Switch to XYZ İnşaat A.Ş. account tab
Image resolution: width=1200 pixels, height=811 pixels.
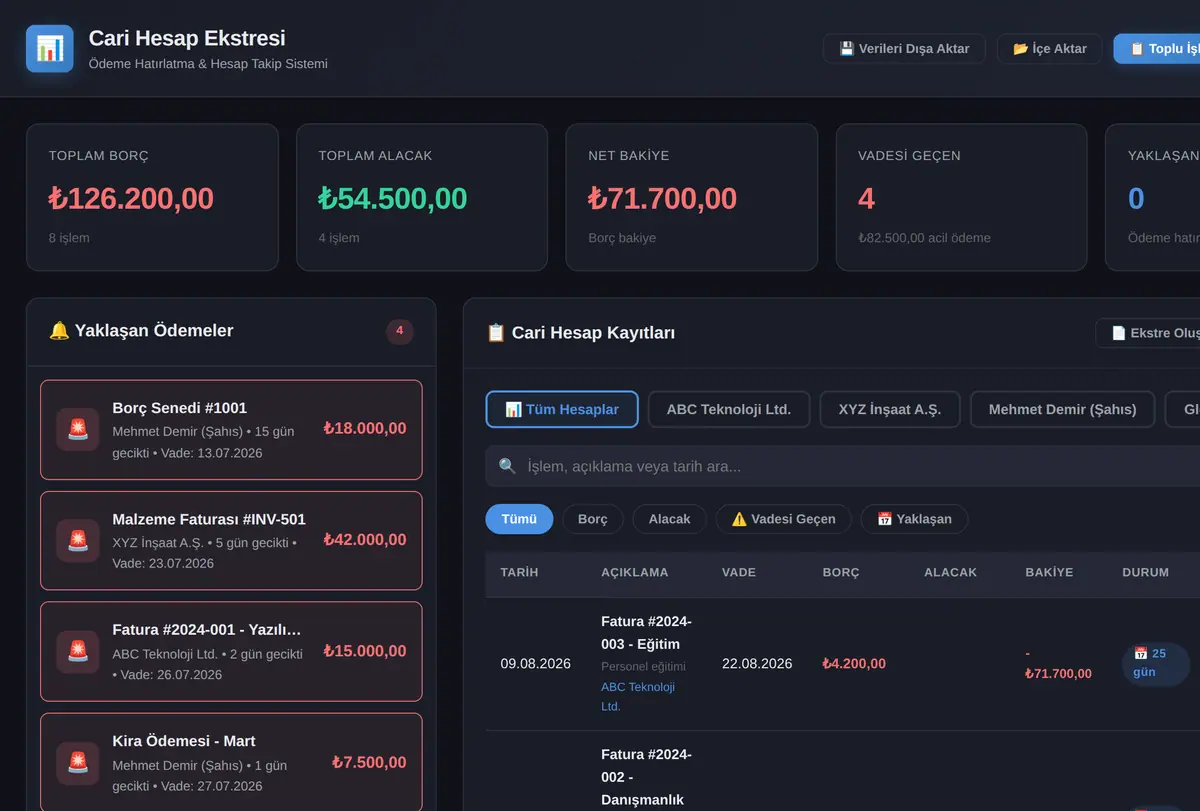point(890,409)
